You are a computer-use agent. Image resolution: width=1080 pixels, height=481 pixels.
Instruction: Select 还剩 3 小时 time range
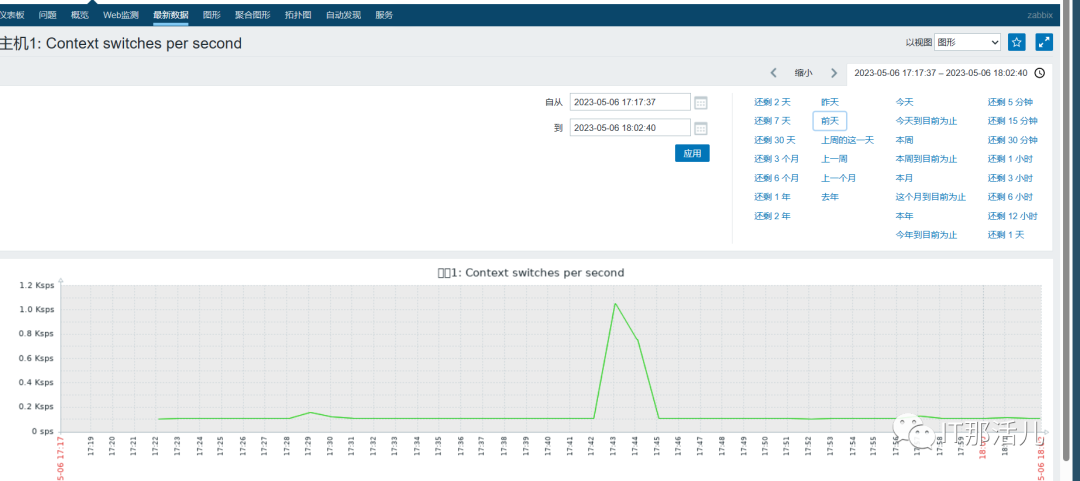coord(1010,178)
